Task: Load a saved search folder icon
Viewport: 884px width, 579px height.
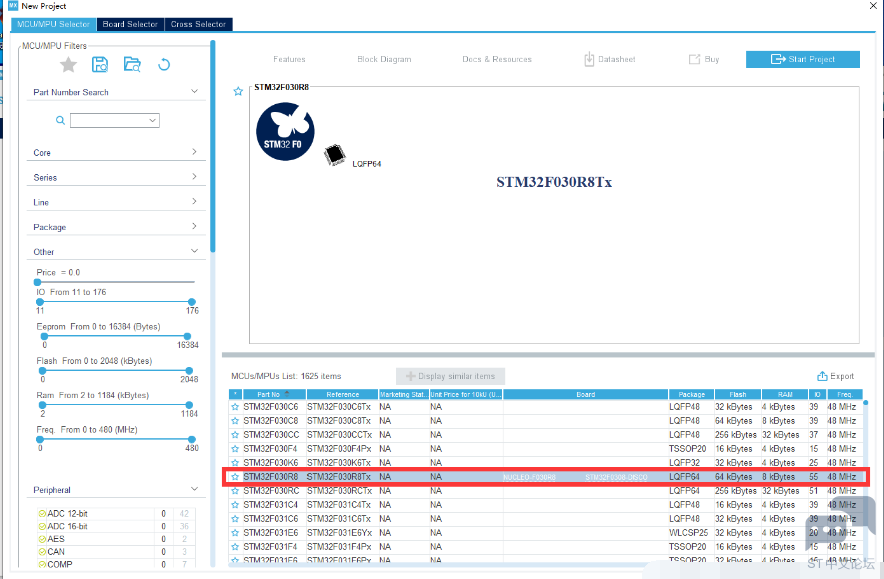Action: click(132, 64)
